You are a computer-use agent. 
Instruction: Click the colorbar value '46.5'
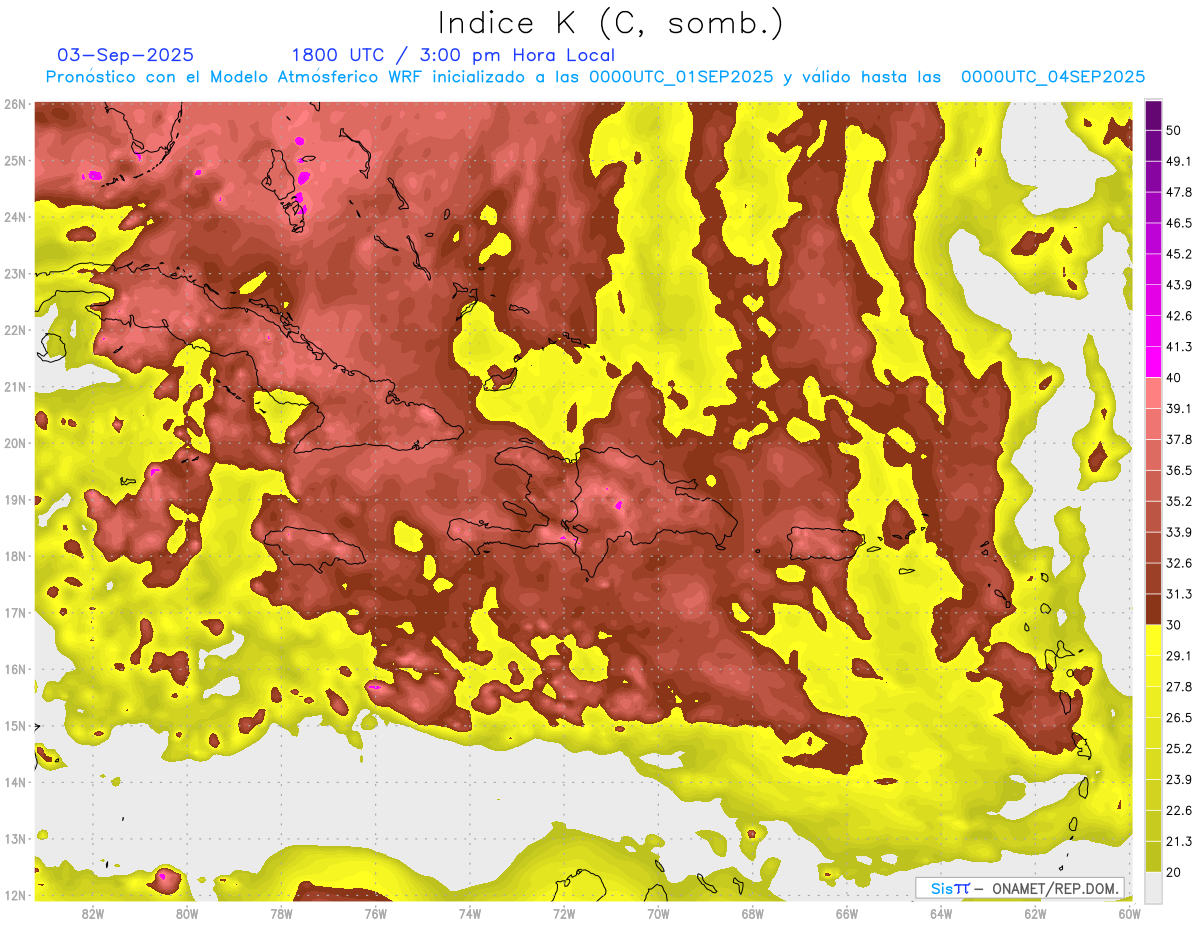pos(1179,223)
